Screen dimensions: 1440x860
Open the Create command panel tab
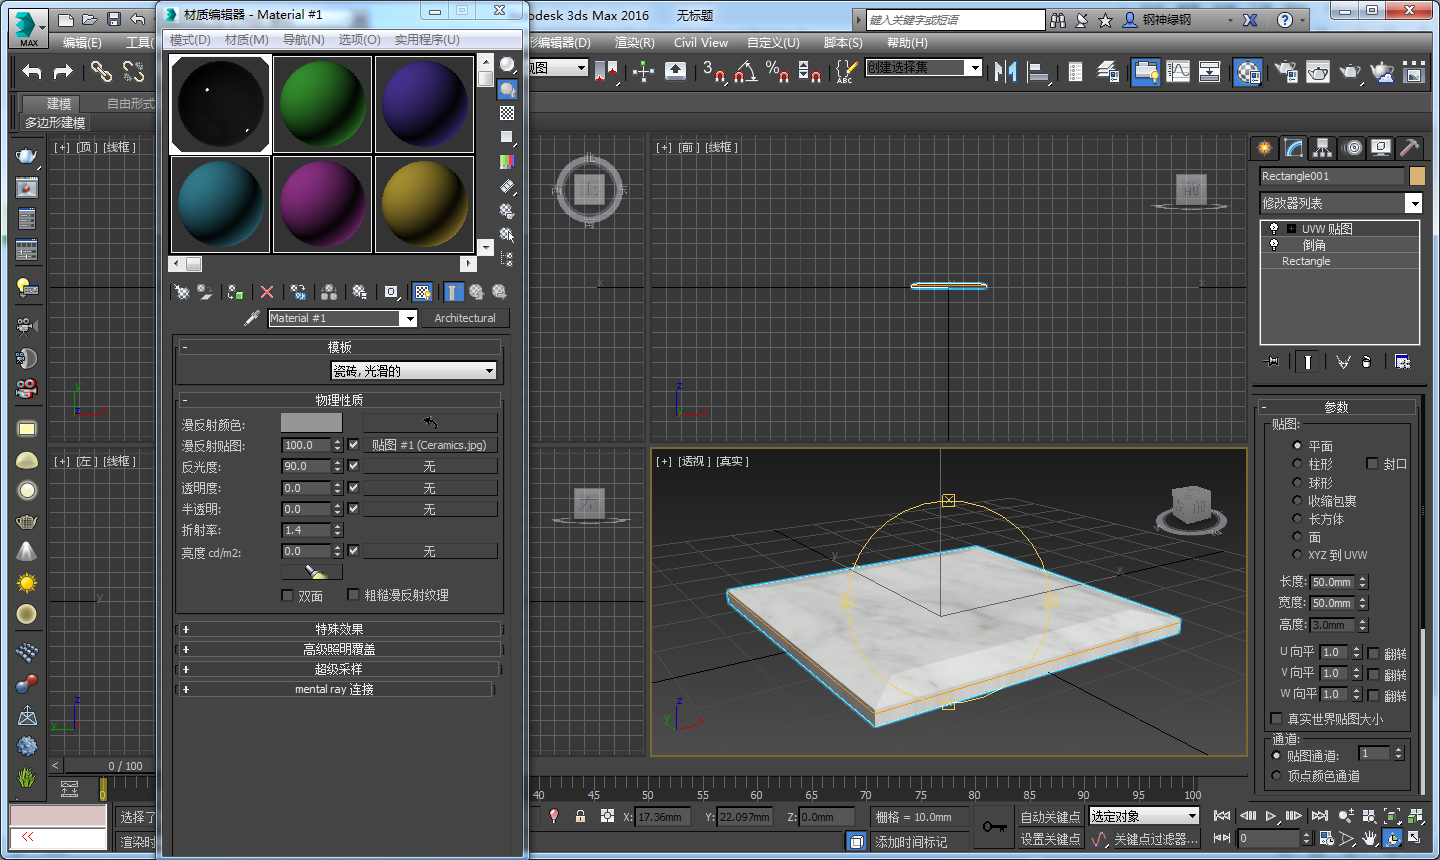(x=1265, y=148)
